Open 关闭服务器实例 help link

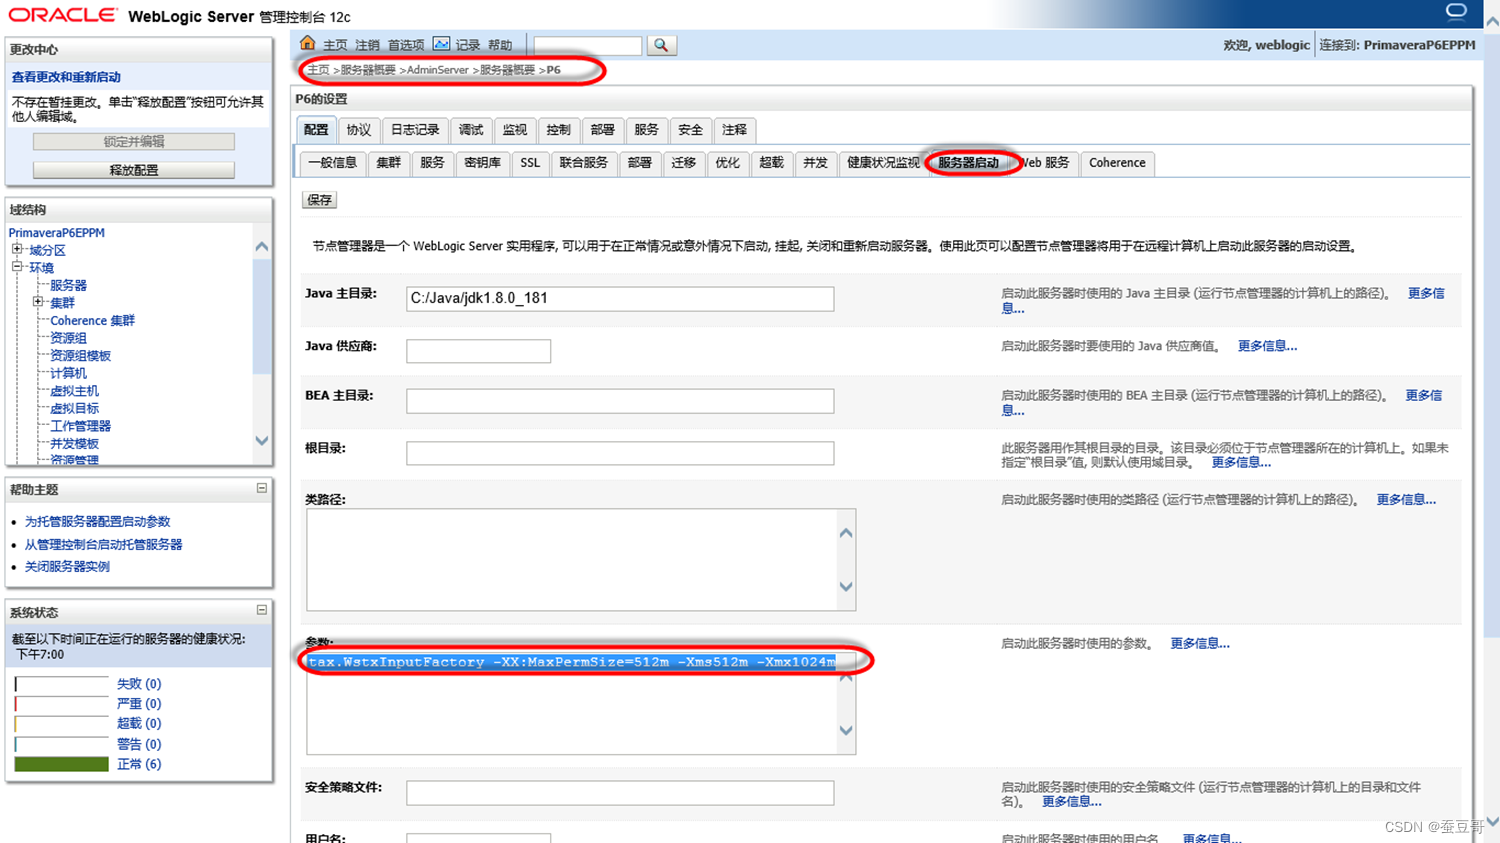click(x=67, y=566)
